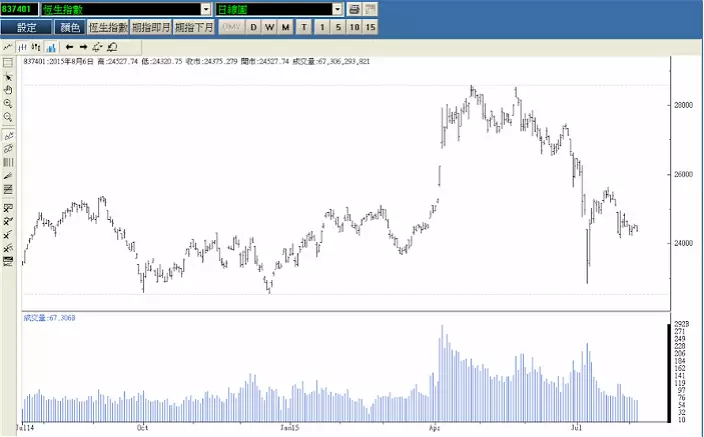Click the zoom out magnifier tool
Screen dimensions: 704x437
pos(8,117)
